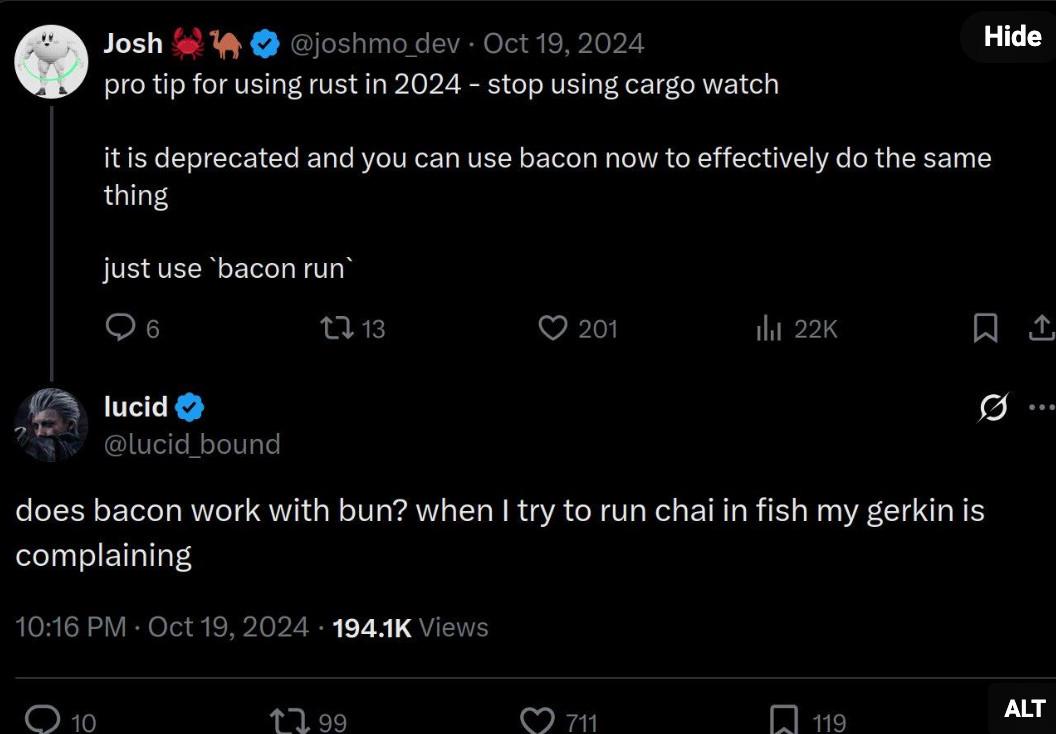Open the Oct 19, 2024 timestamp
Screen dimensions: 1056x734
coord(564,43)
